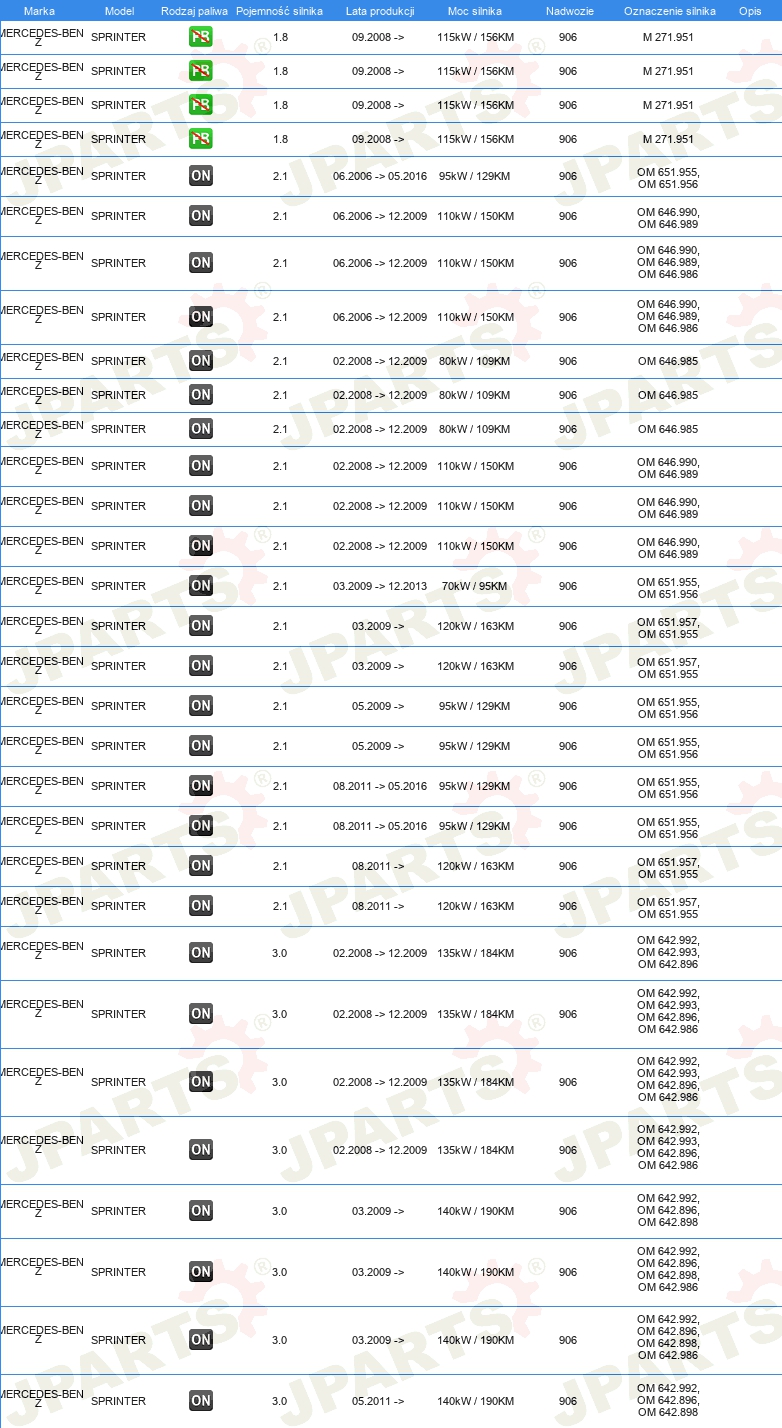Click the 05.2011 -> production date
Screen dimensions: 782x1428
378,1401
